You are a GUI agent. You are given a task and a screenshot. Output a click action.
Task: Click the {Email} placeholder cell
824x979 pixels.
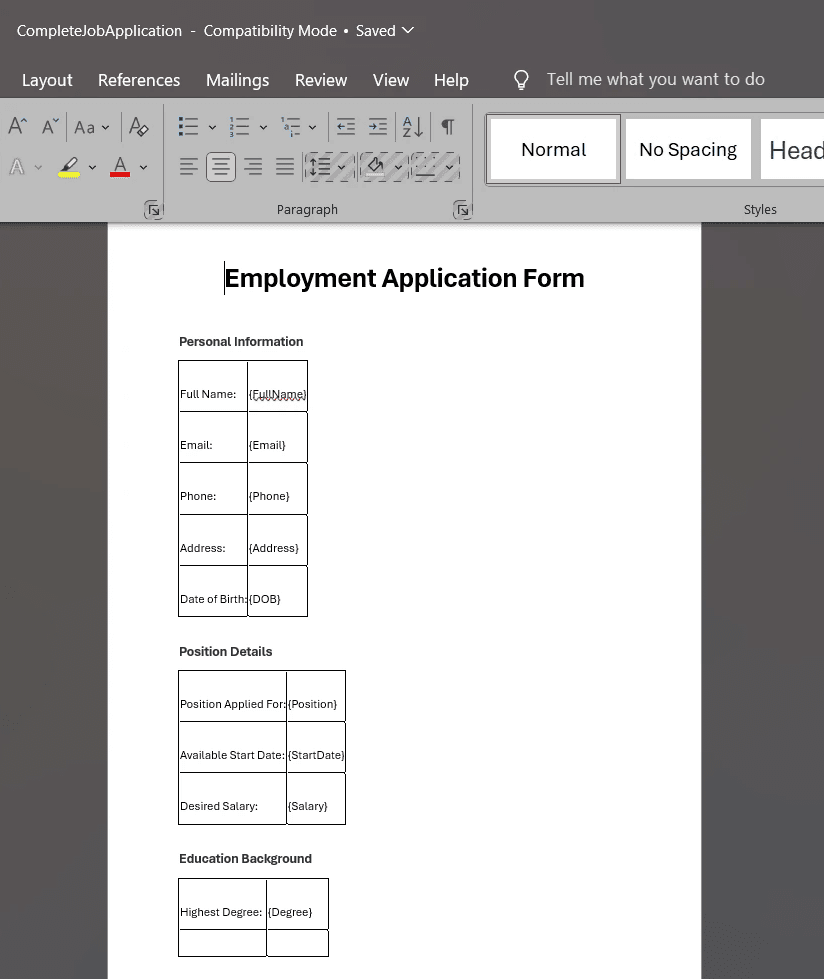(x=278, y=438)
